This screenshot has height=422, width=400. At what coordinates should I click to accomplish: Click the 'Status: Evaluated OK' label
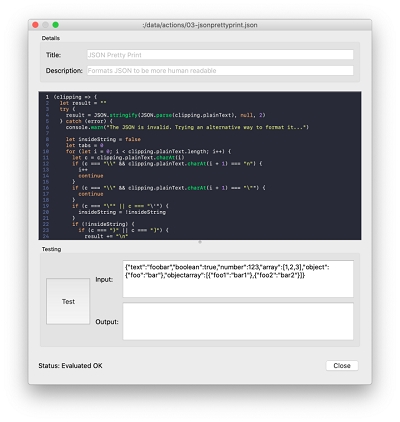point(70,366)
